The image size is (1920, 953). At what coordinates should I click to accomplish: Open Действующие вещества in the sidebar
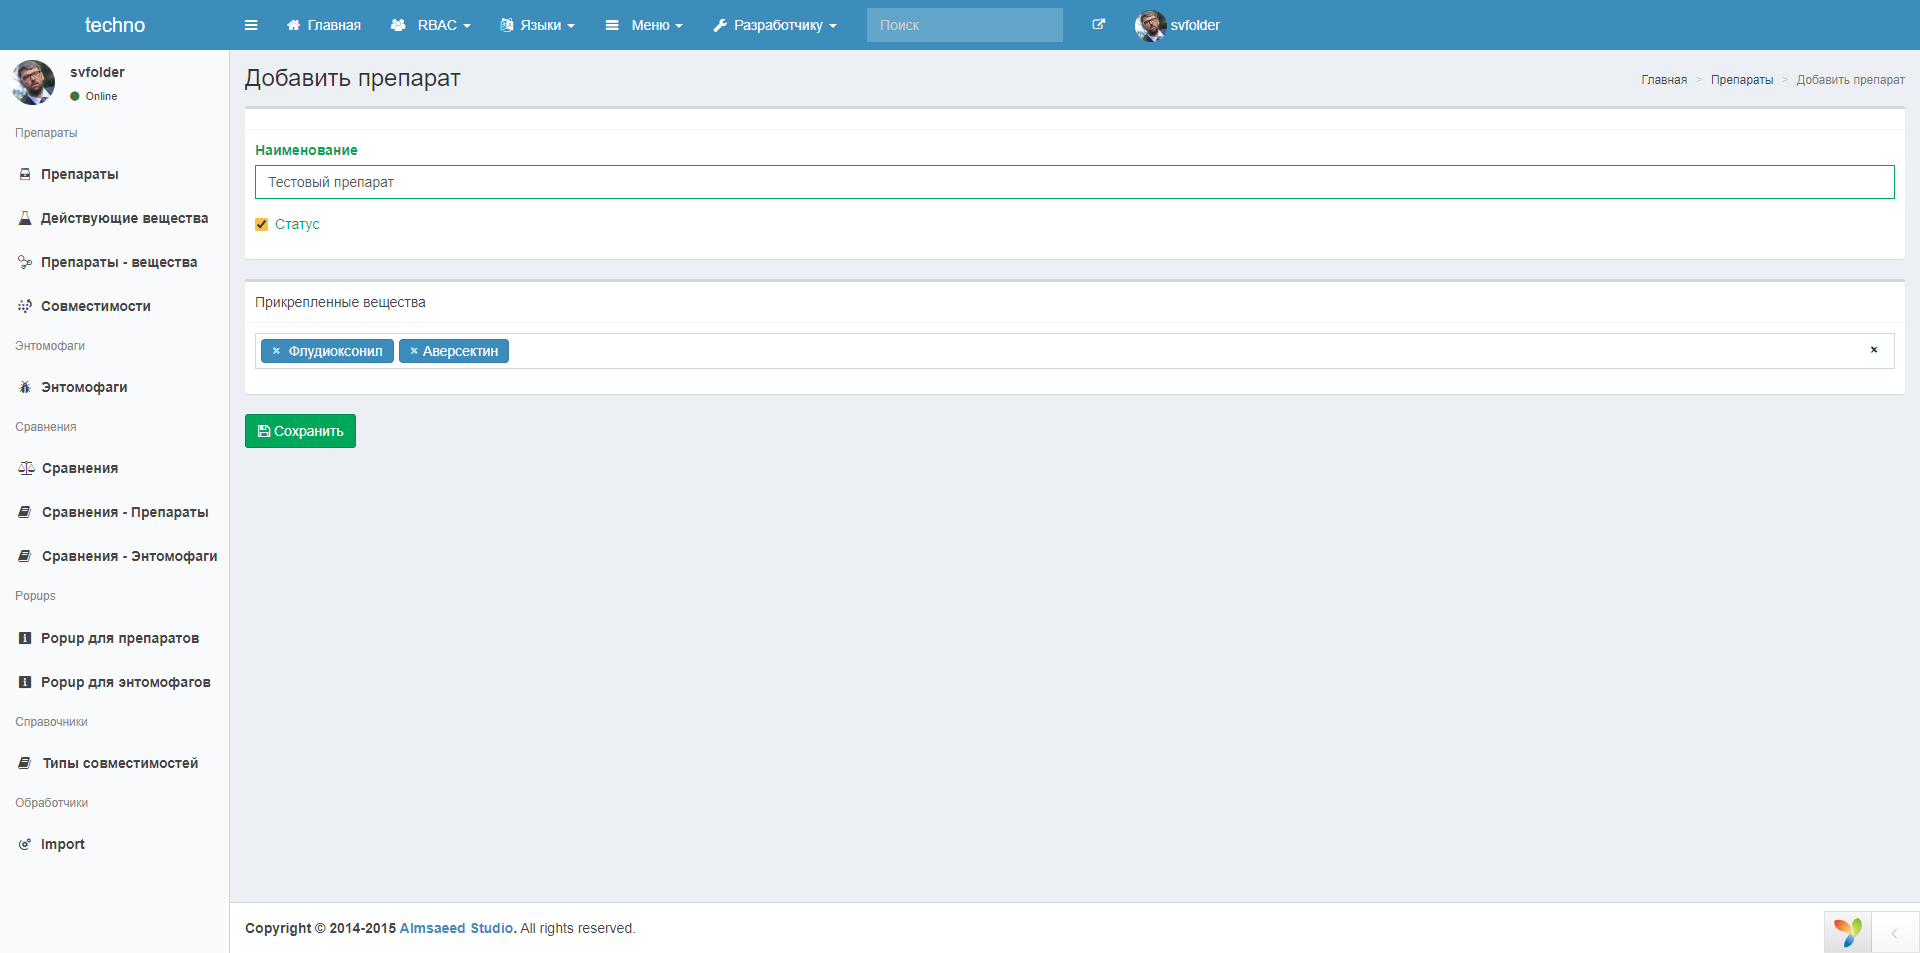click(125, 218)
